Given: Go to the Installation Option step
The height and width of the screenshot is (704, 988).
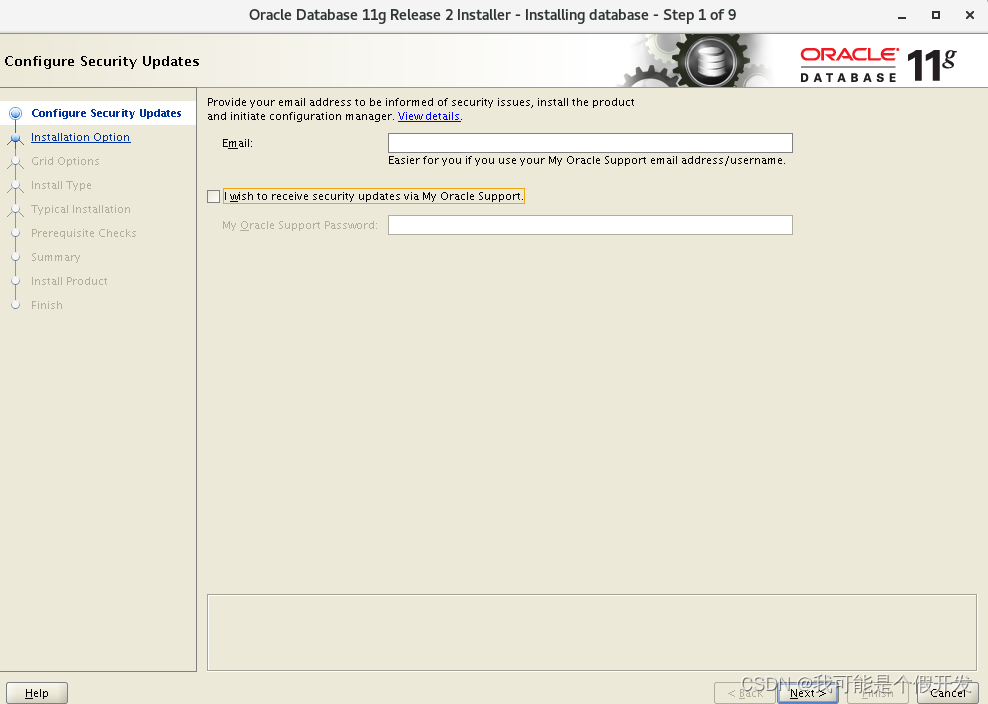Looking at the screenshot, I should 81,137.
